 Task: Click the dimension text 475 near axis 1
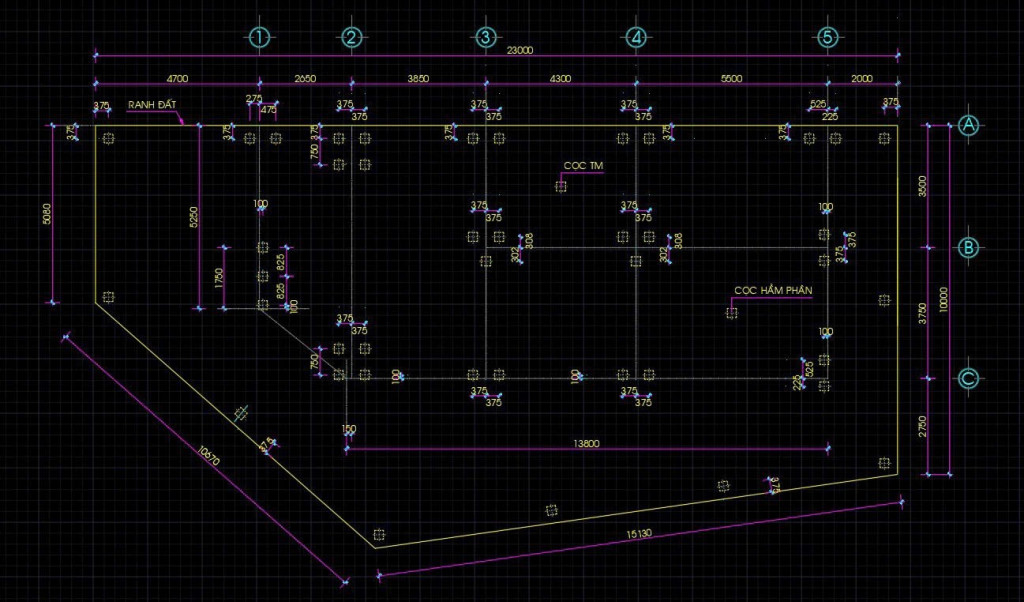point(268,110)
